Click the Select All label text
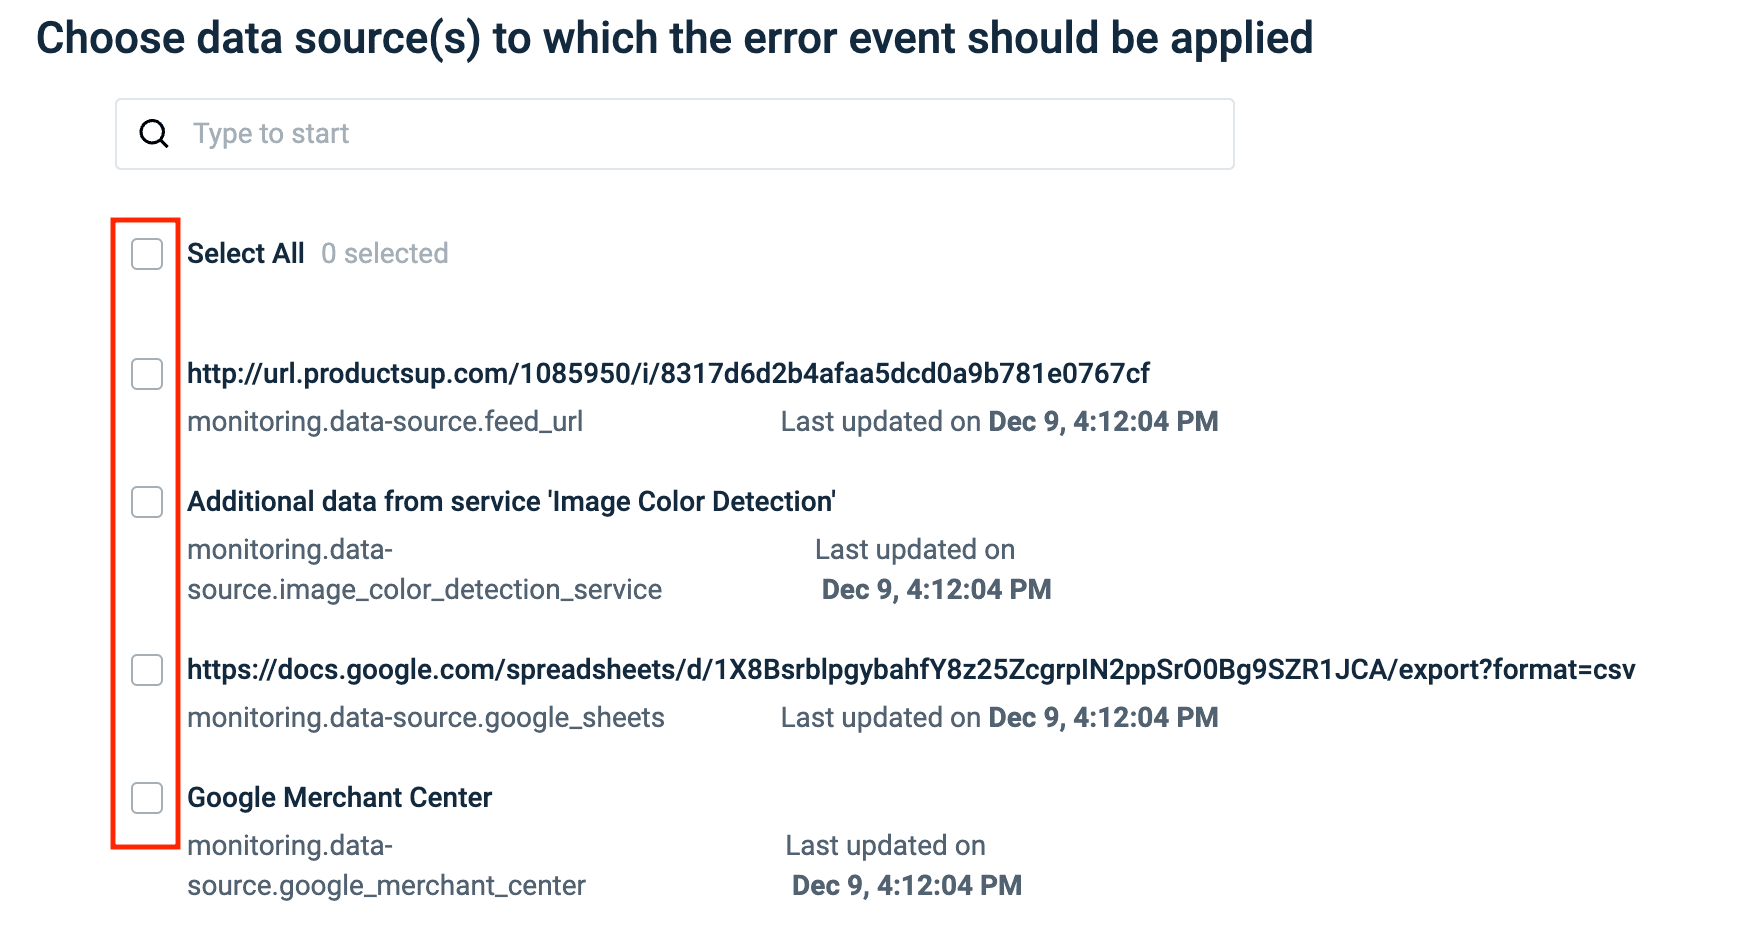The width and height of the screenshot is (1740, 932). click(246, 253)
